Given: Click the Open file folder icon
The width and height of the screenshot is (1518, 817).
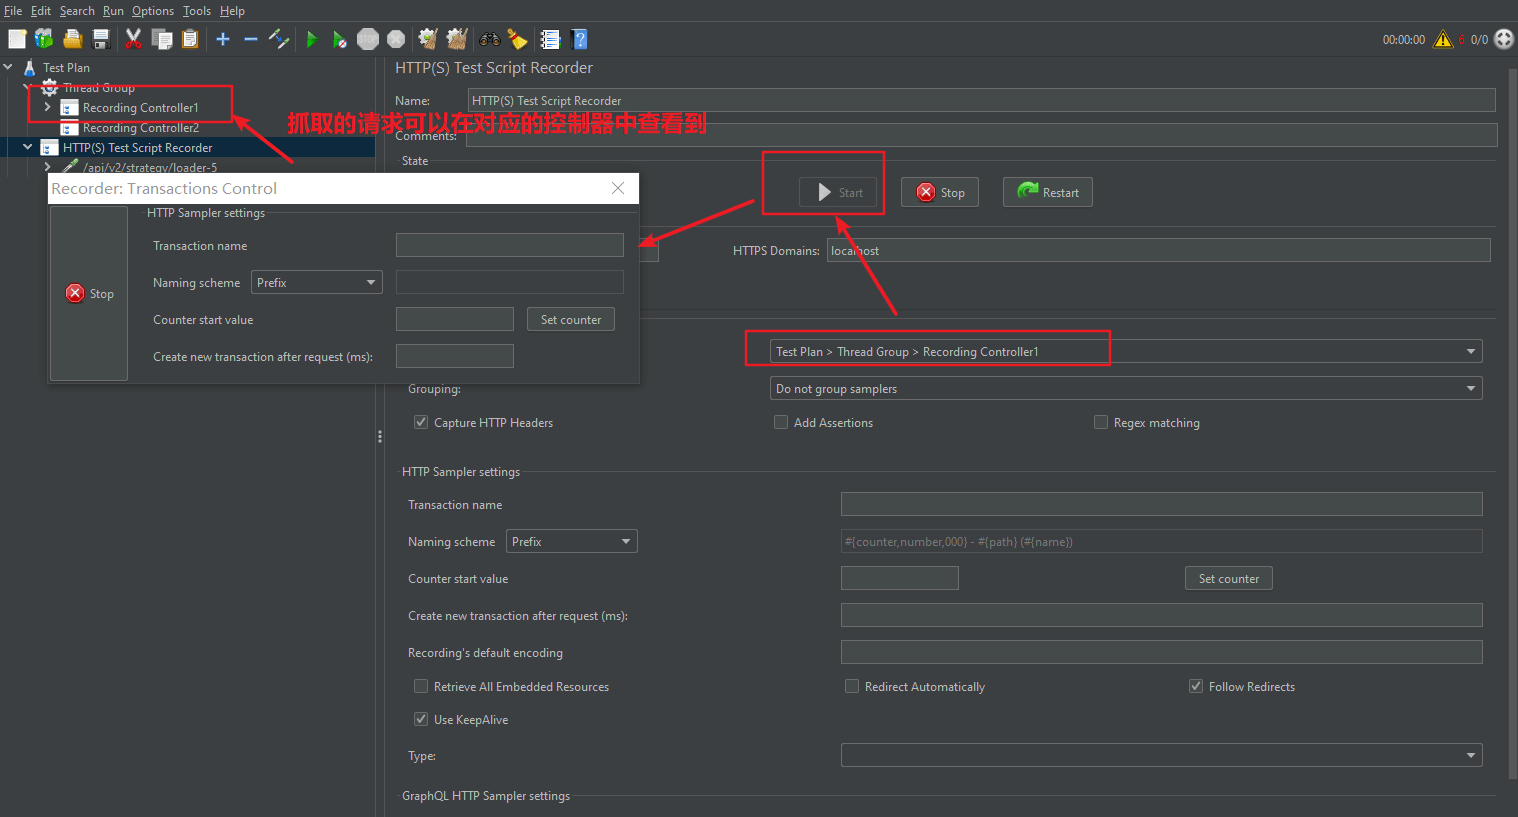Looking at the screenshot, I should coord(72,39).
